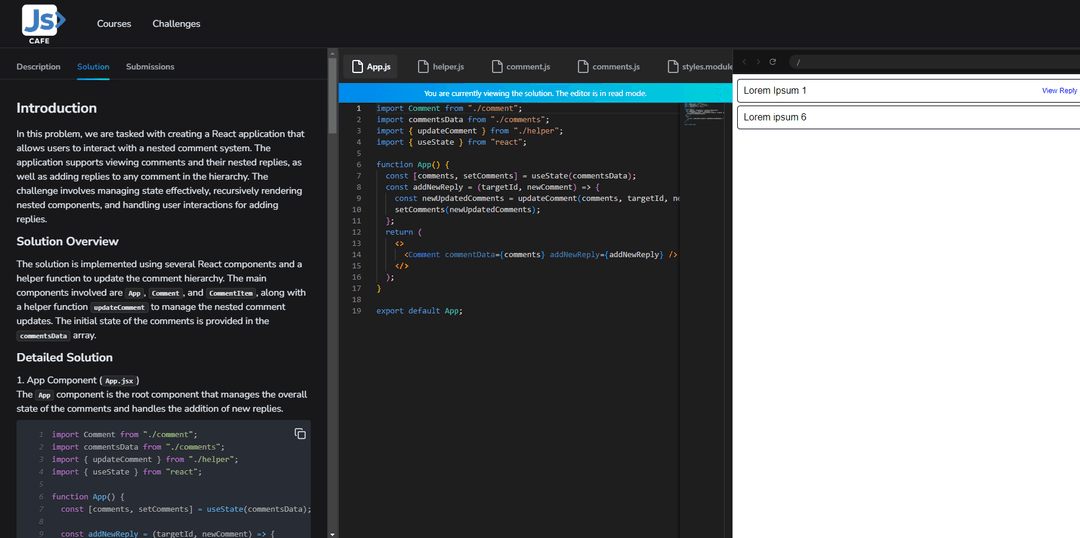Switch to the Submissions tab

(x=150, y=67)
